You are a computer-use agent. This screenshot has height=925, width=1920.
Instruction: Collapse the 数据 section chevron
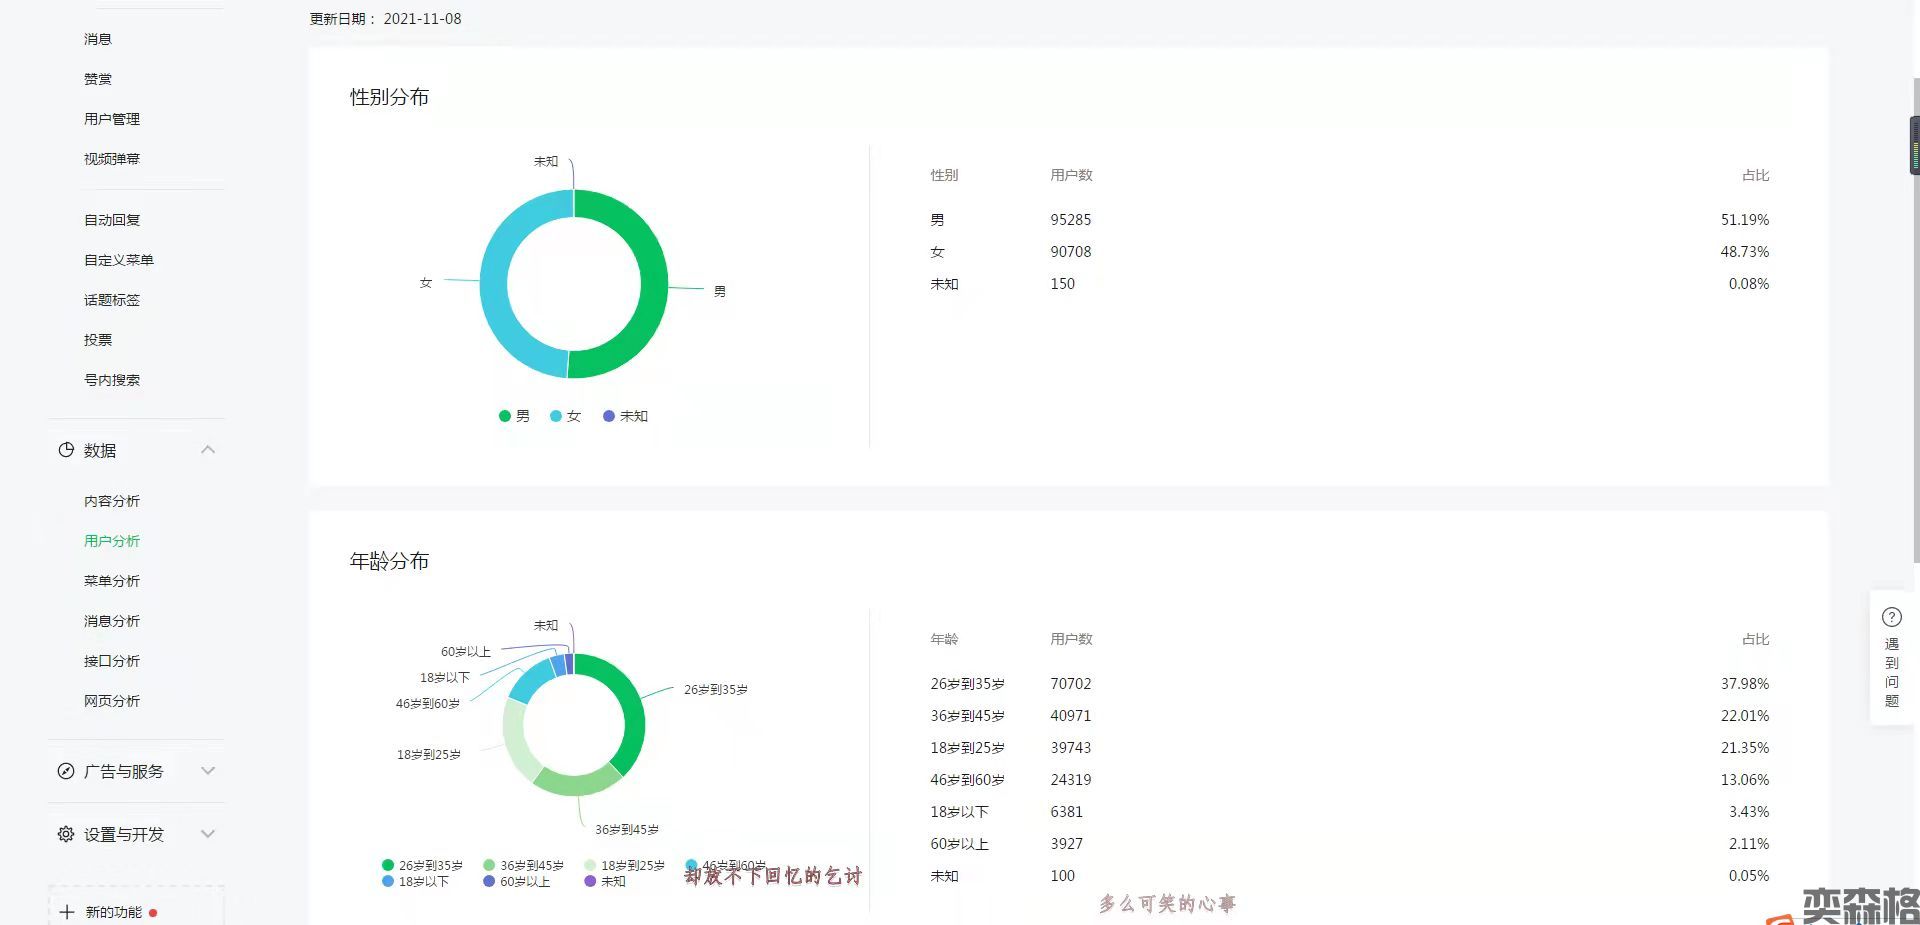pos(208,450)
